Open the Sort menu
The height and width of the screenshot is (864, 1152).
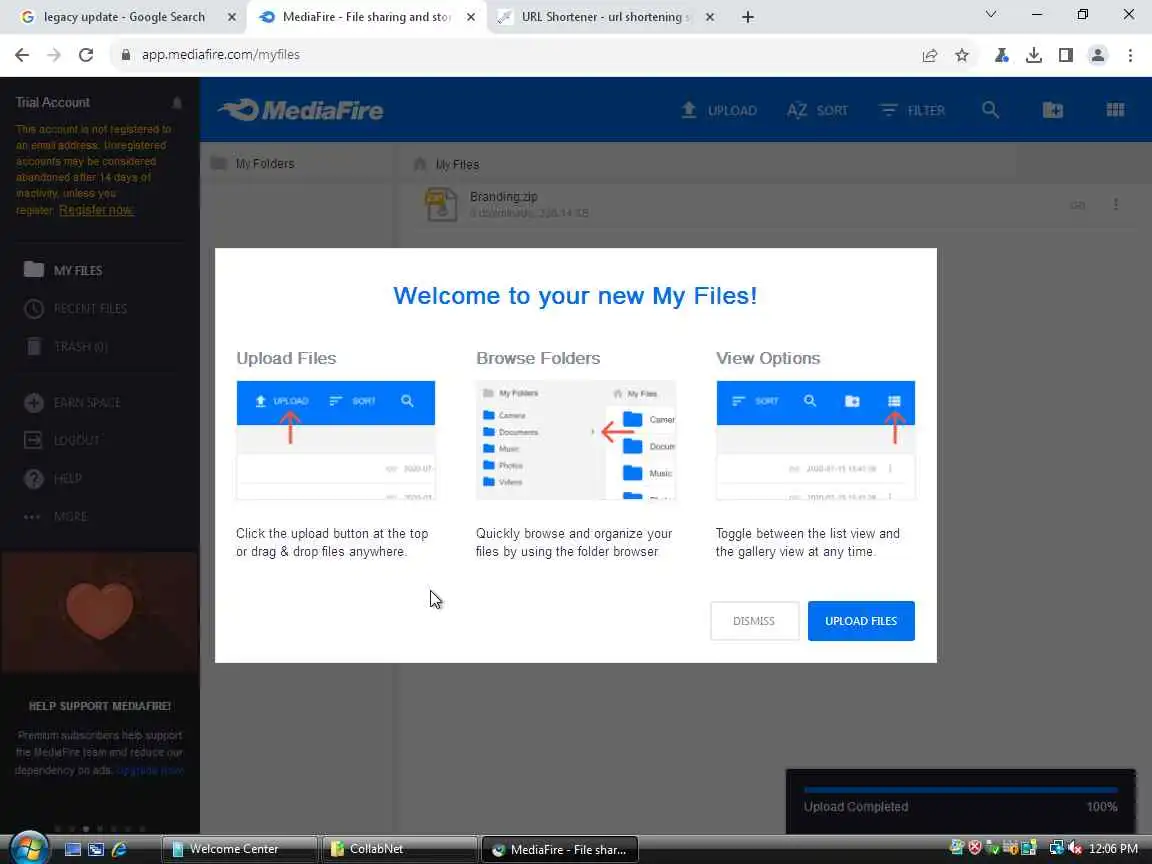click(817, 110)
